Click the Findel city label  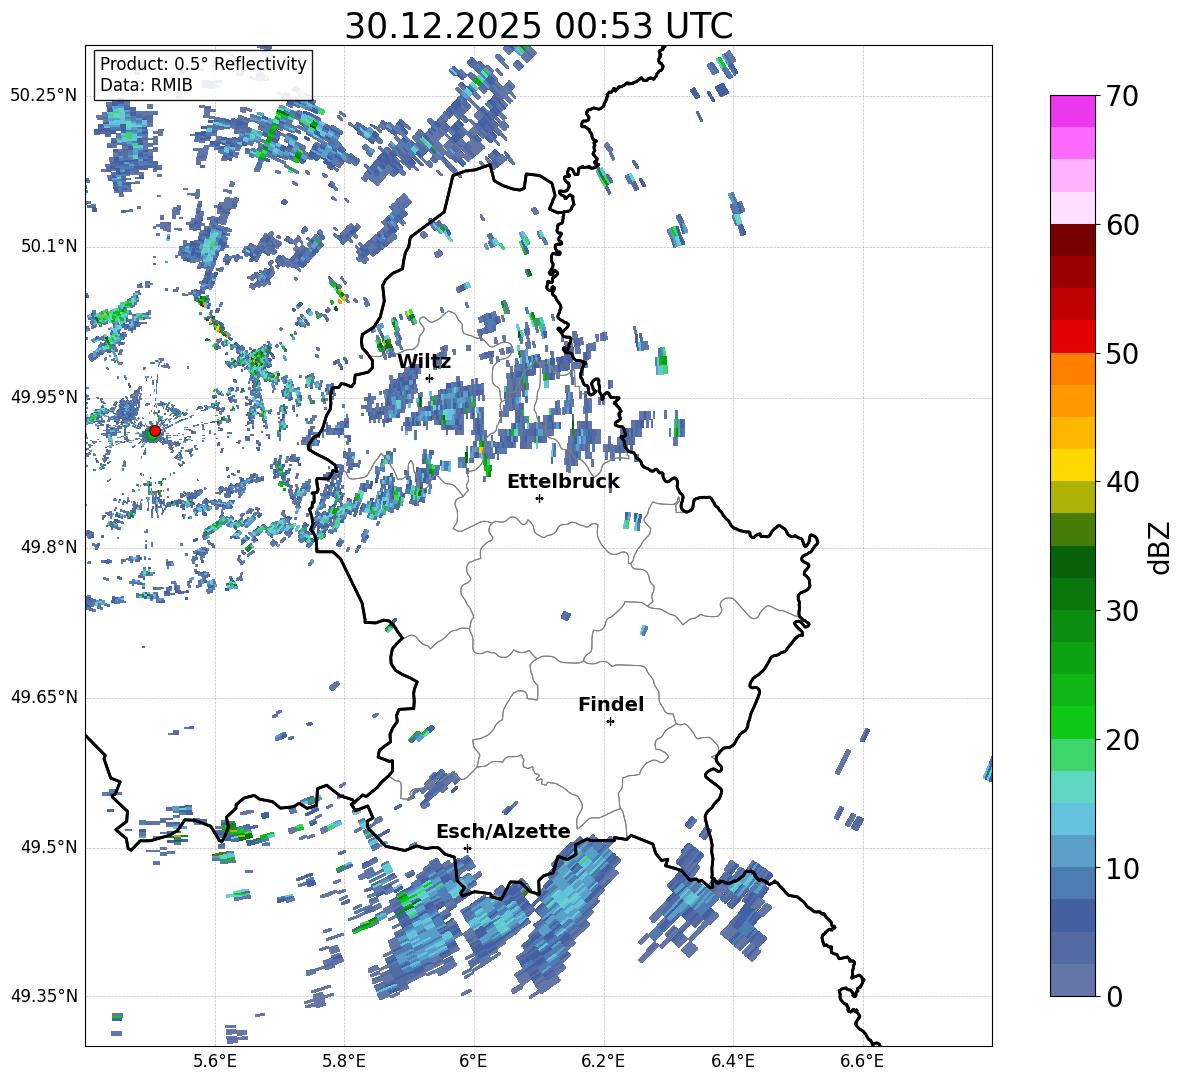click(611, 704)
